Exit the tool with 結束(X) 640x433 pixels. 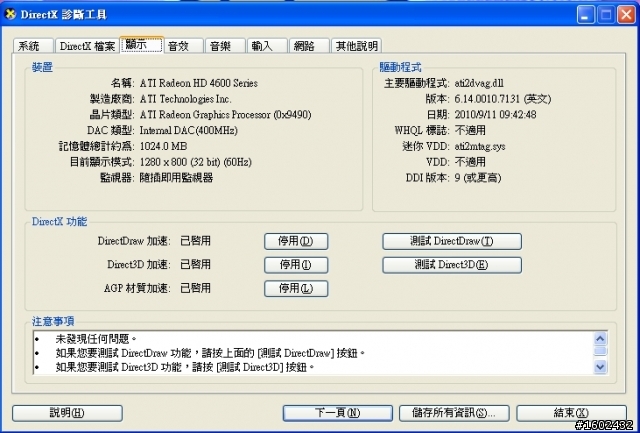click(571, 413)
